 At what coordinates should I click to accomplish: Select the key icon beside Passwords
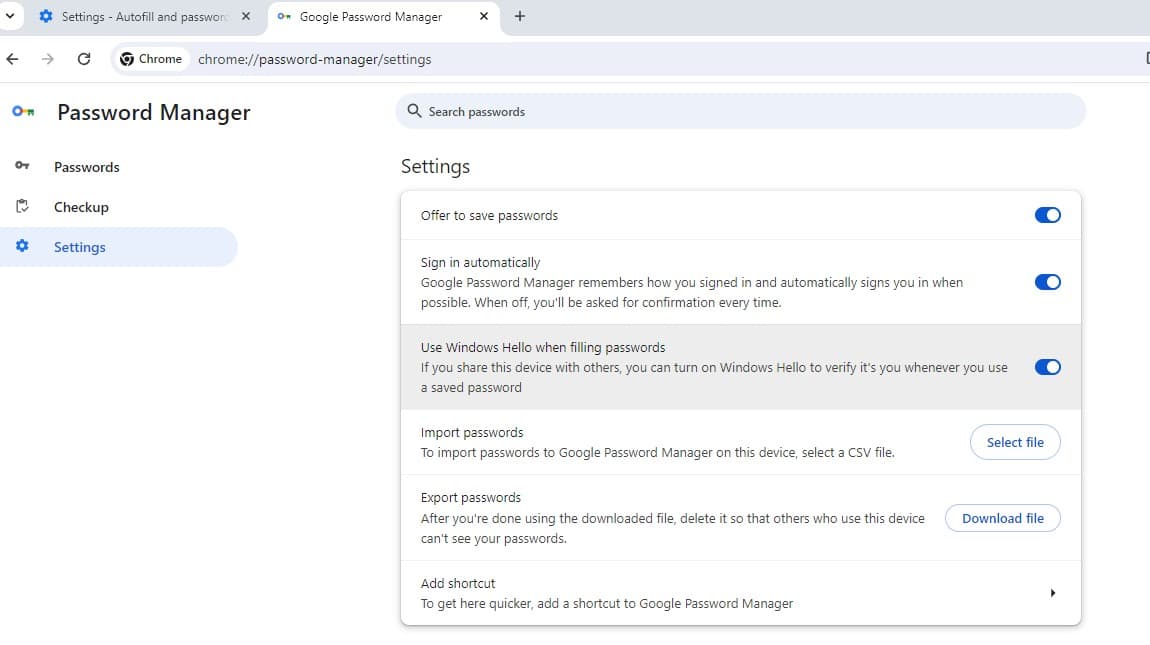(23, 166)
